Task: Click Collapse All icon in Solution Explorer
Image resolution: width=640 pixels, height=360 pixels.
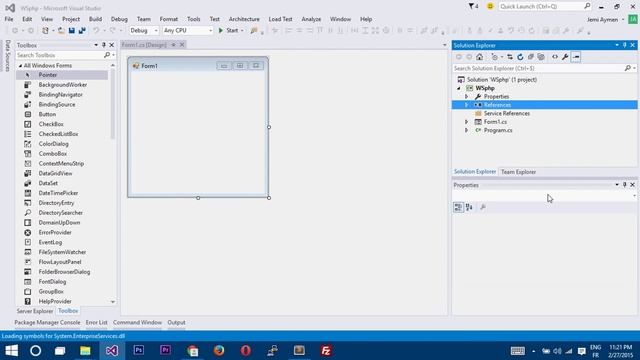Action: pyautogui.click(x=531, y=57)
